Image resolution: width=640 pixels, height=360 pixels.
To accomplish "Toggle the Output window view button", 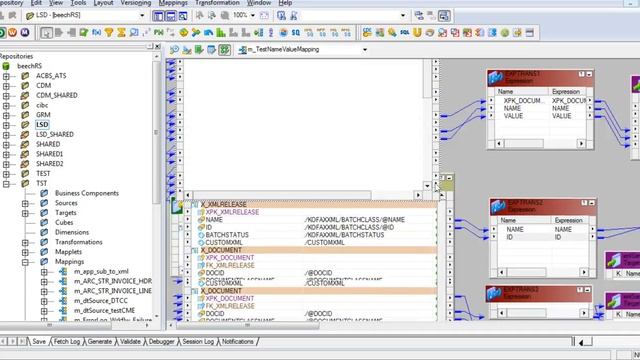I will (171, 16).
